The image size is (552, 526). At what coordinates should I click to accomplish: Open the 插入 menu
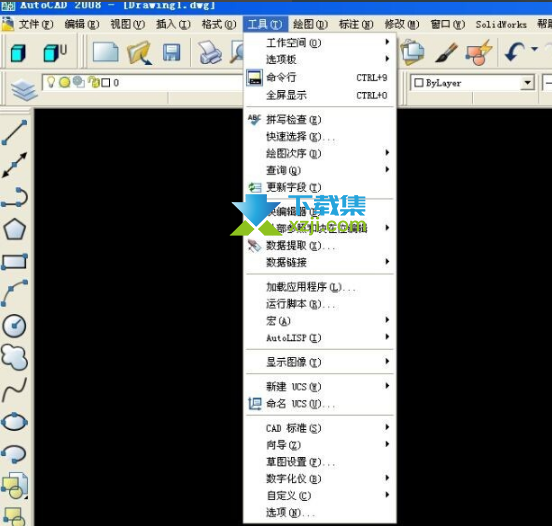point(173,24)
